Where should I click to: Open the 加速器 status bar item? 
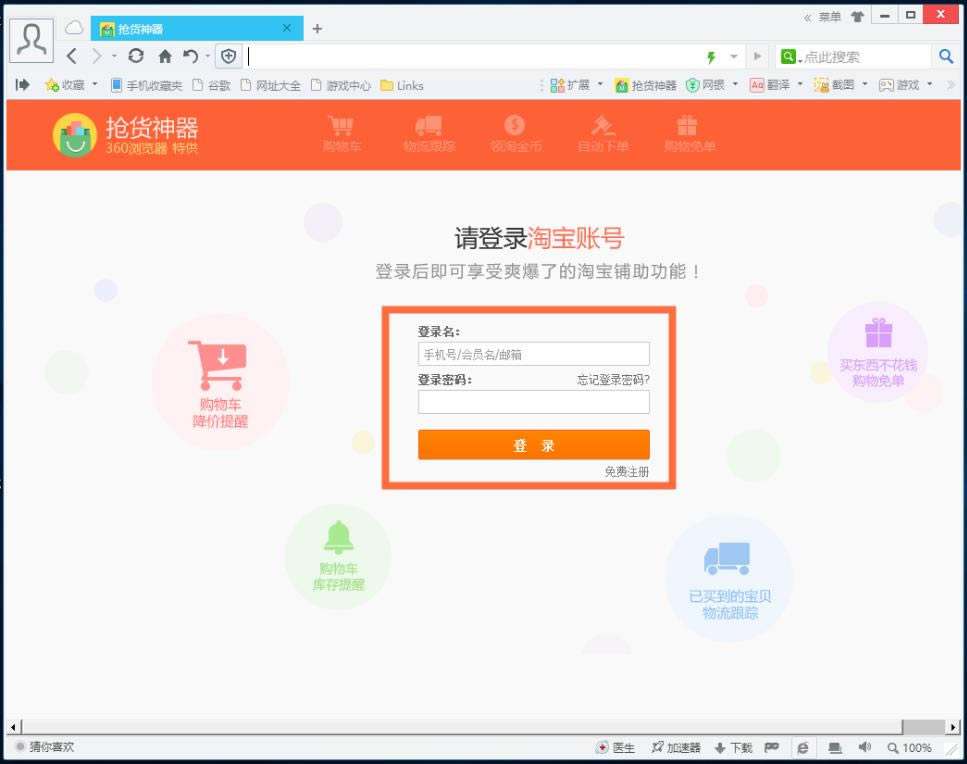point(676,747)
